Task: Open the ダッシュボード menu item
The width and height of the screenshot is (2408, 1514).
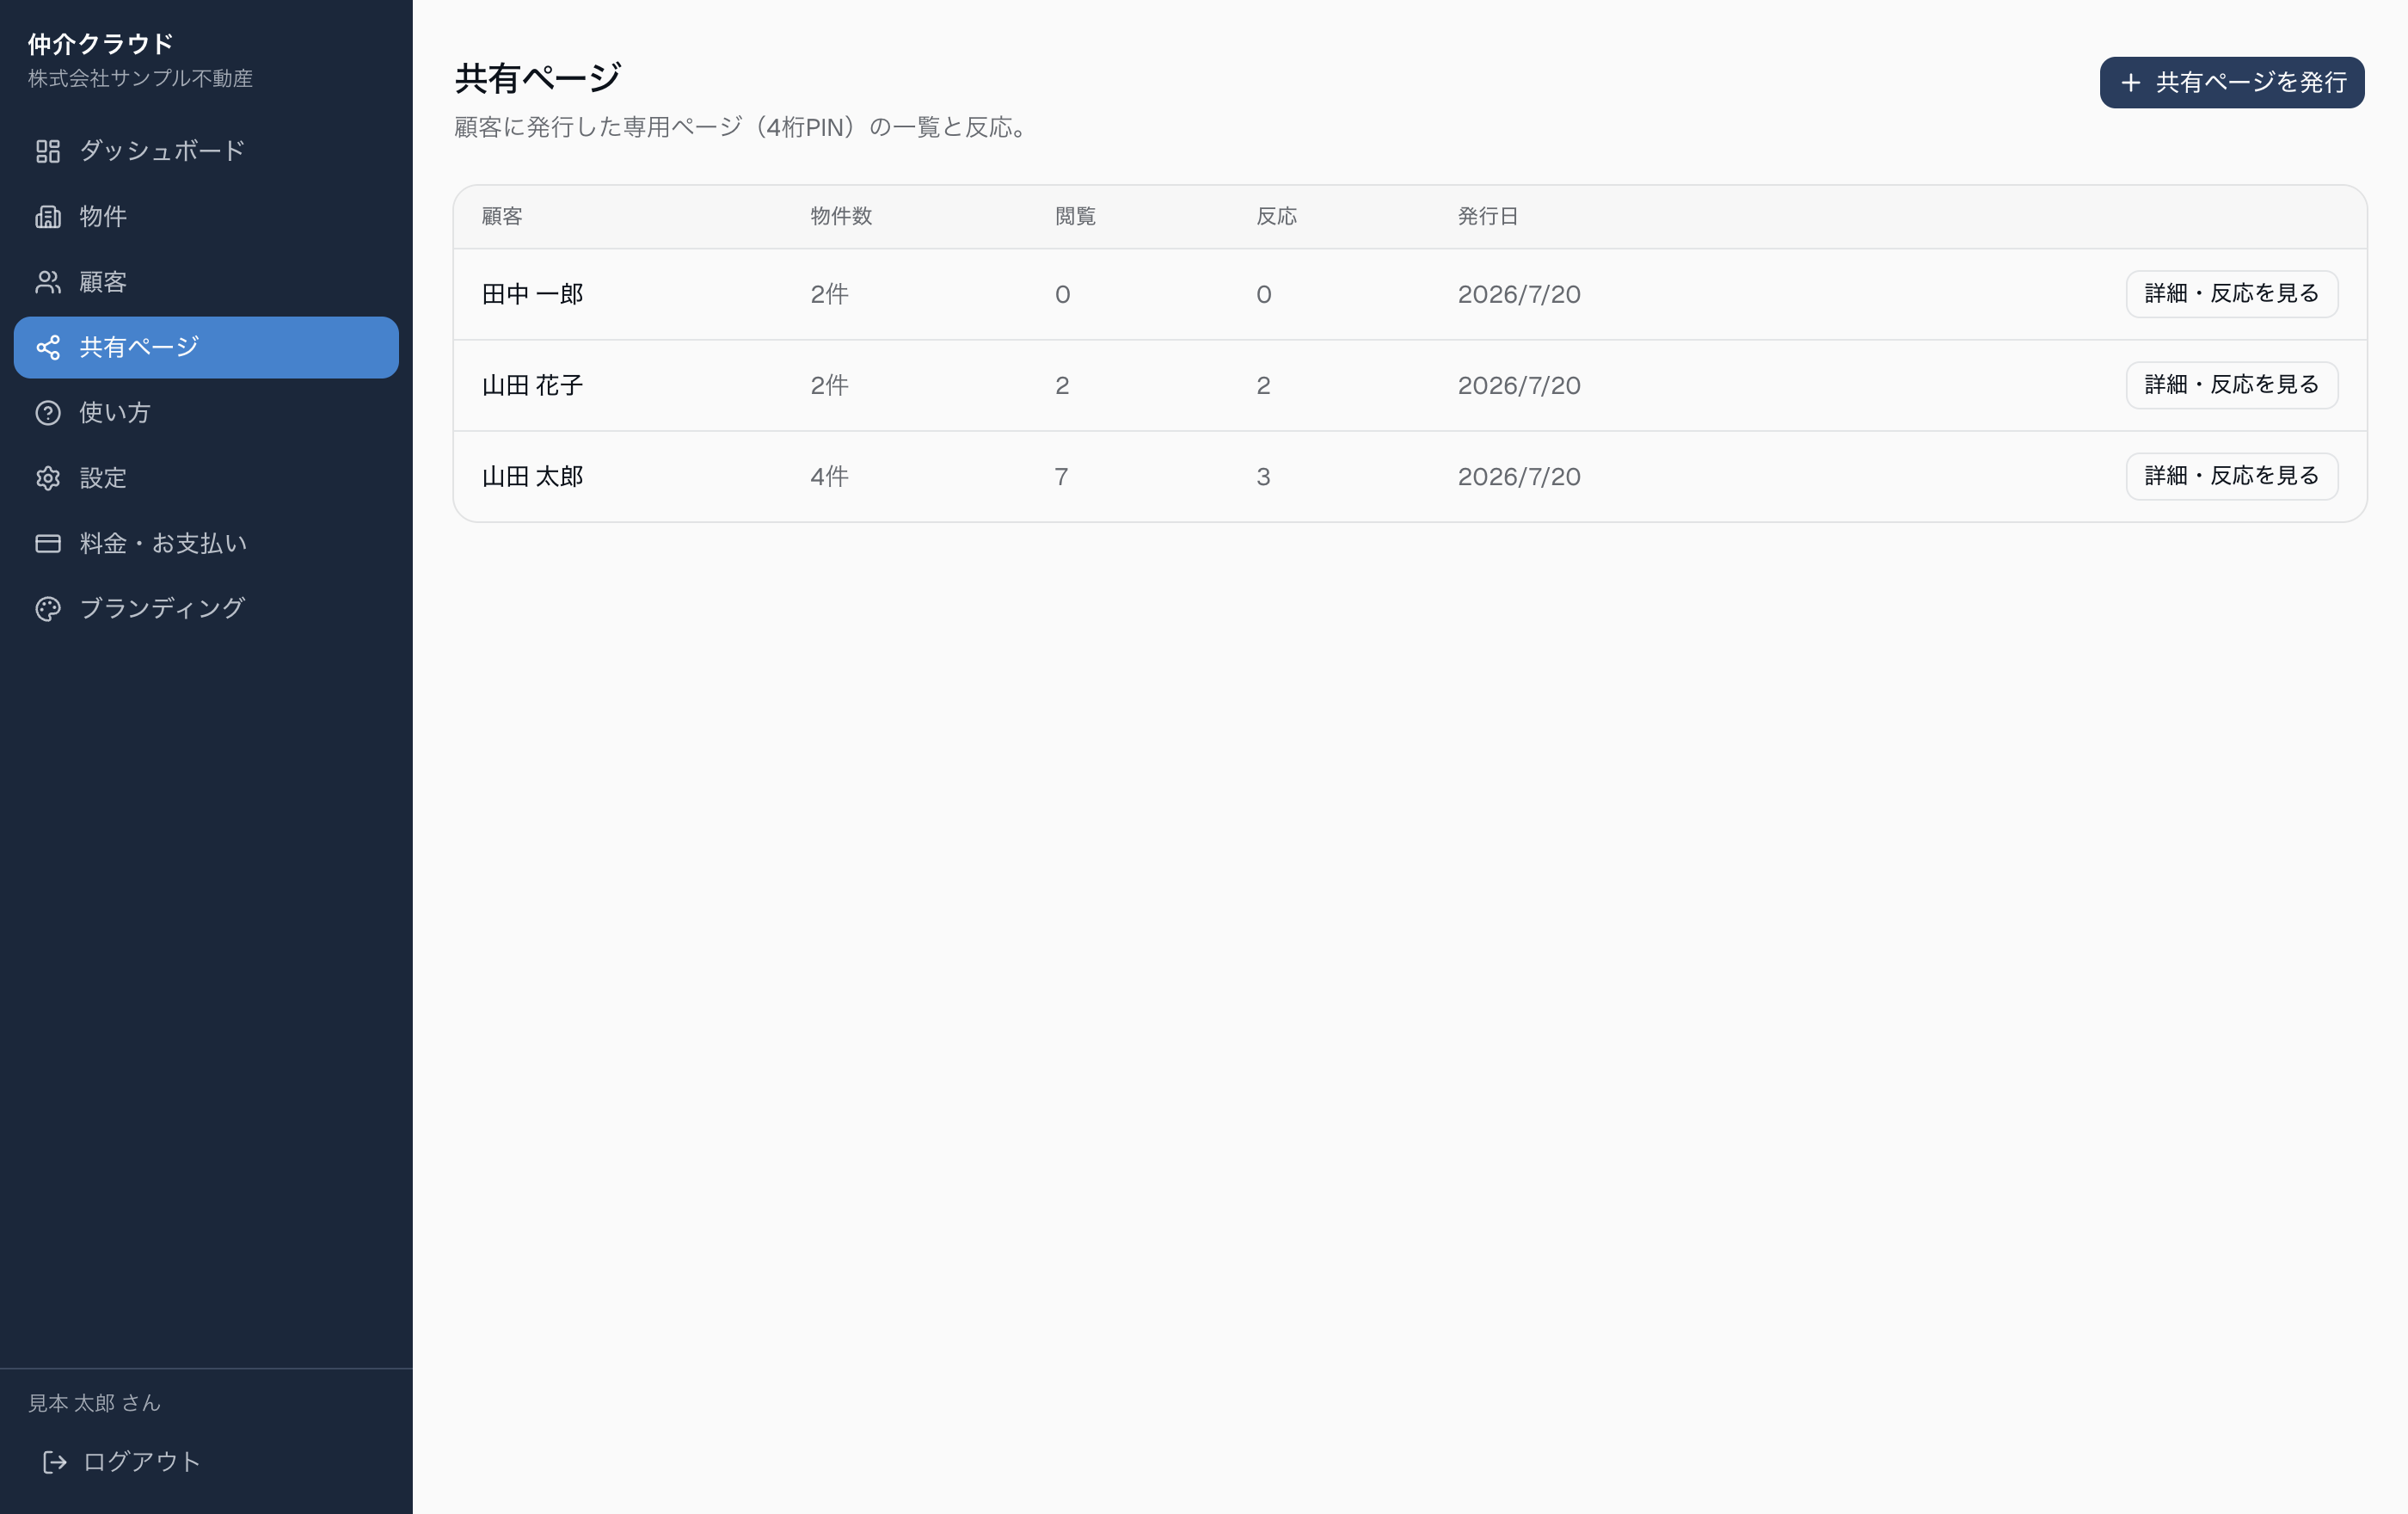Action: pos(206,151)
